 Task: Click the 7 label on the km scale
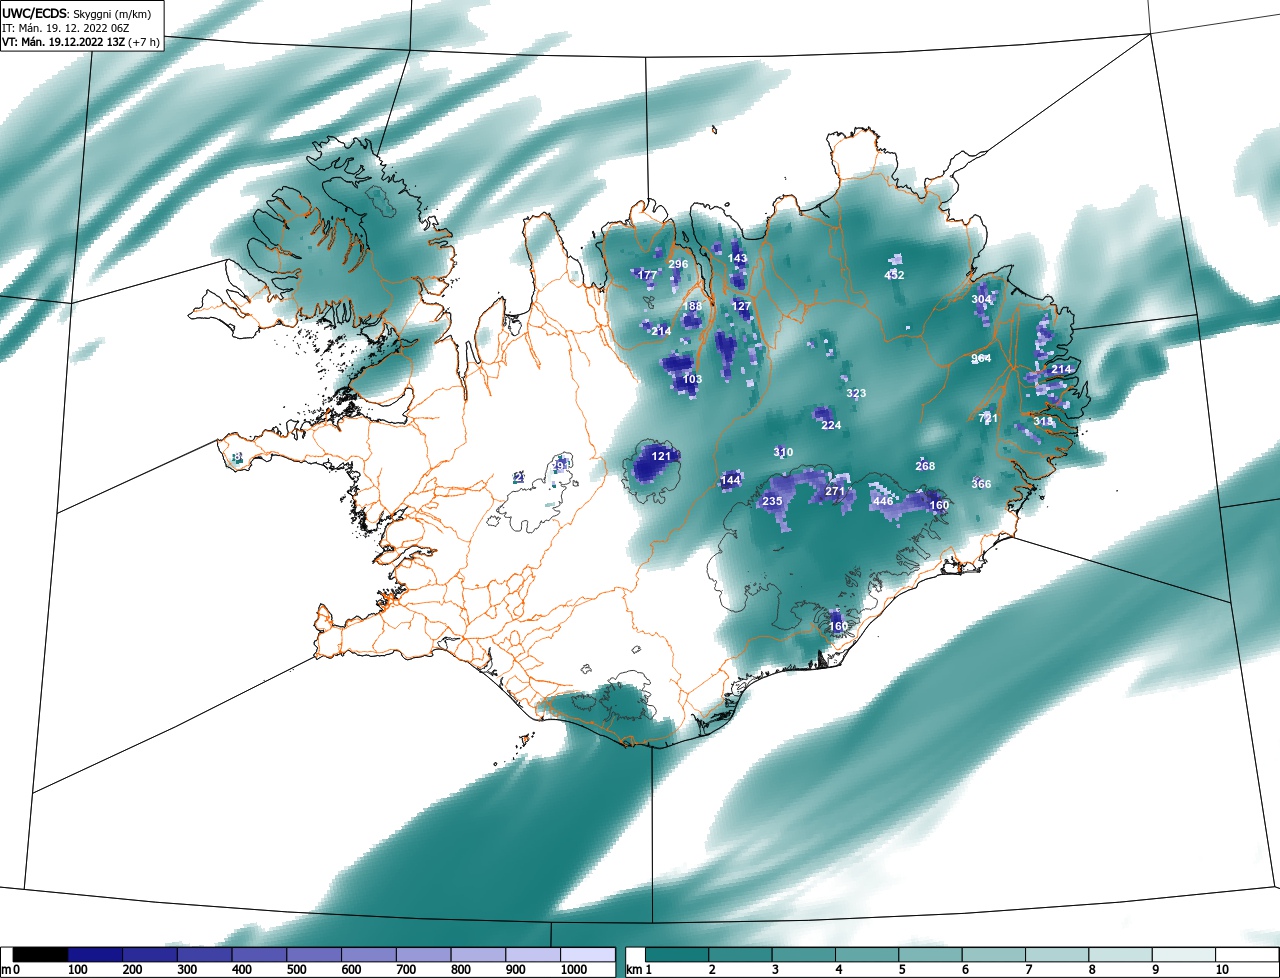pyautogui.click(x=1029, y=970)
